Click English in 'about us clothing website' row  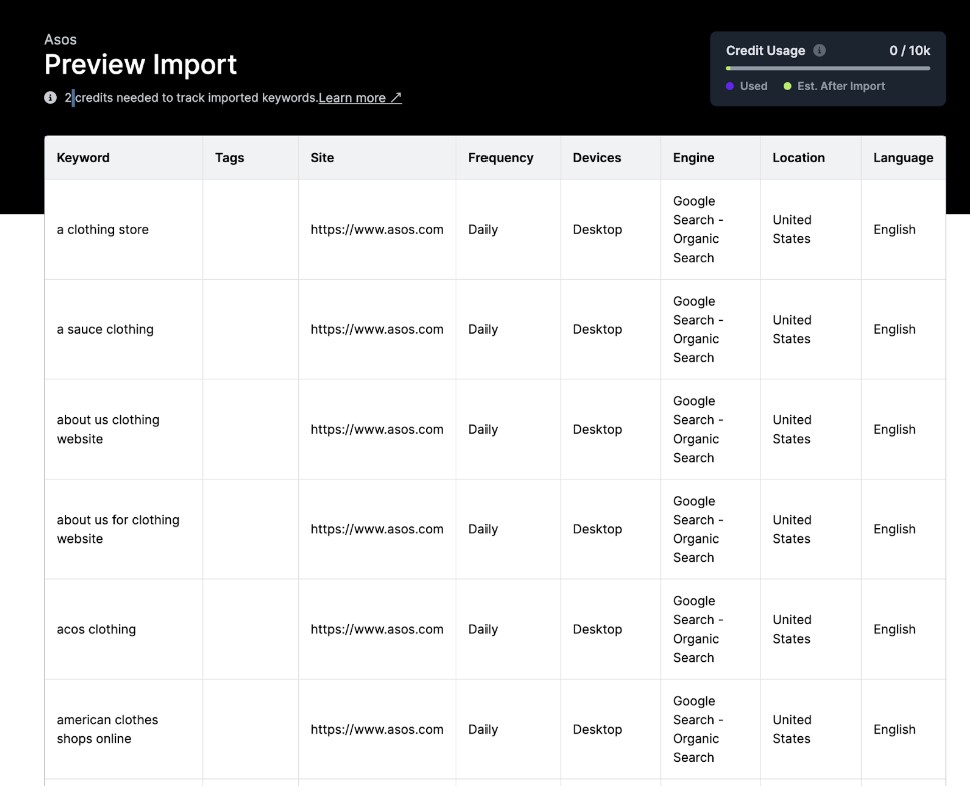[894, 429]
